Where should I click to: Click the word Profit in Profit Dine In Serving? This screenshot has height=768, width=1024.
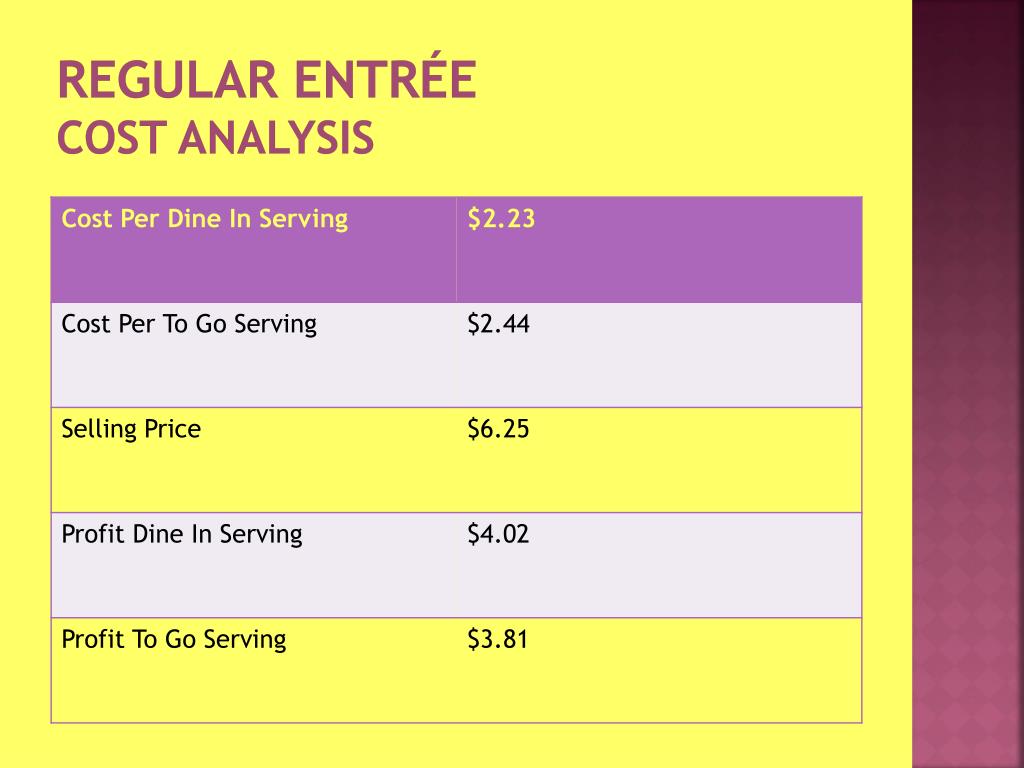point(93,534)
